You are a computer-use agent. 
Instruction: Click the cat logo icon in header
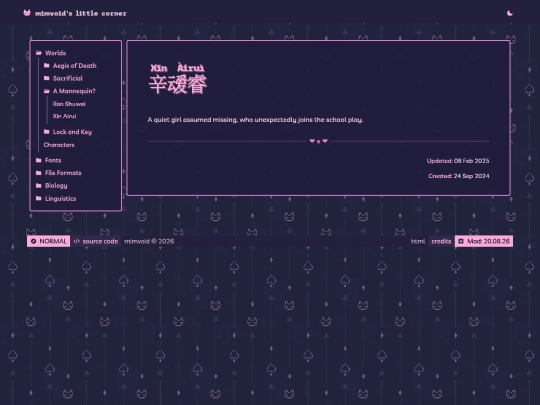click(27, 13)
